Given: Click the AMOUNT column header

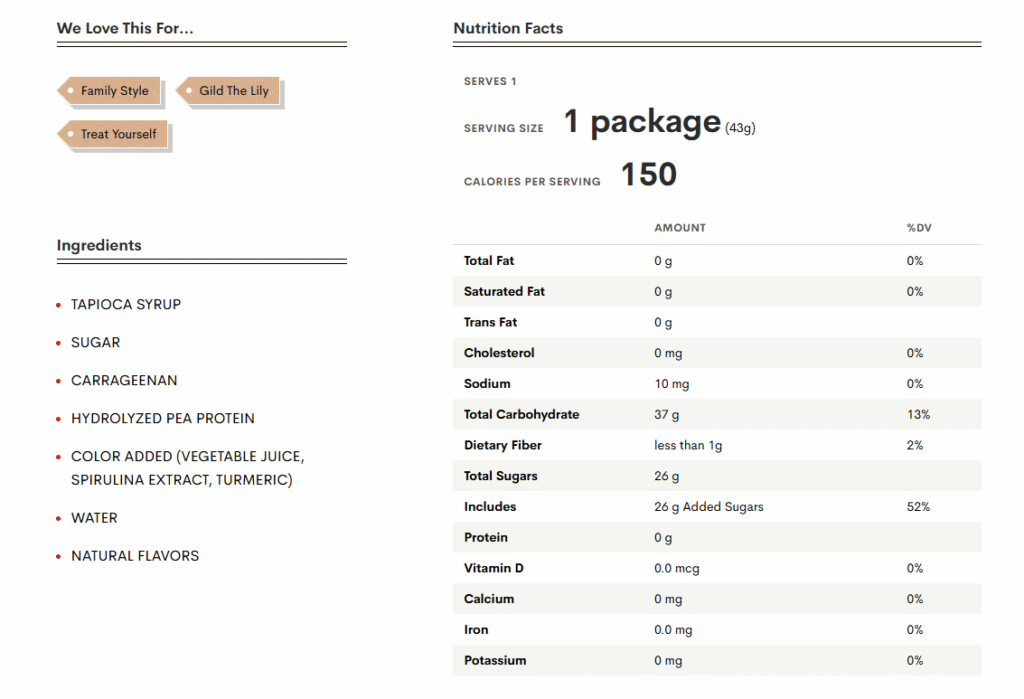Looking at the screenshot, I should (x=680, y=228).
